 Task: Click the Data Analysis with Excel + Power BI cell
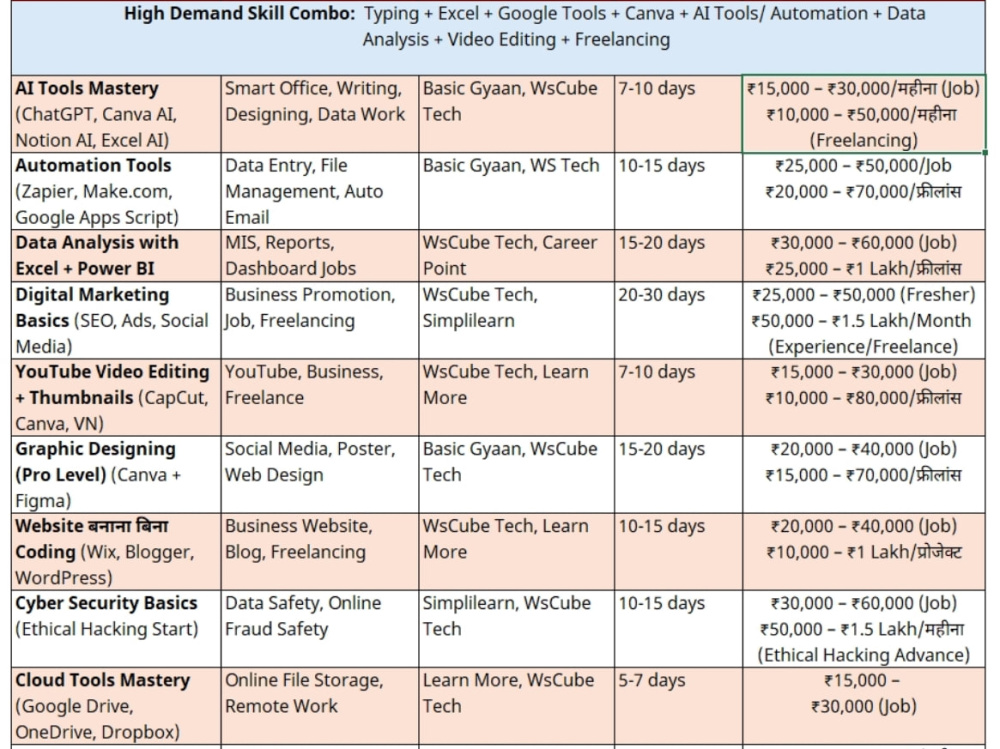tap(116, 255)
